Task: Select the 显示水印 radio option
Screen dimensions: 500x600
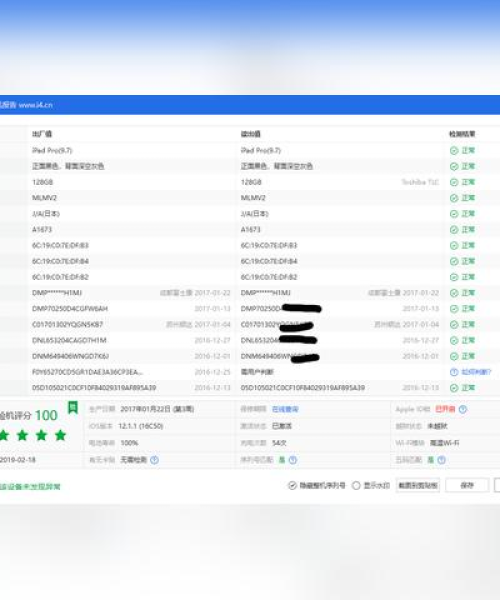Action: pyautogui.click(x=356, y=486)
